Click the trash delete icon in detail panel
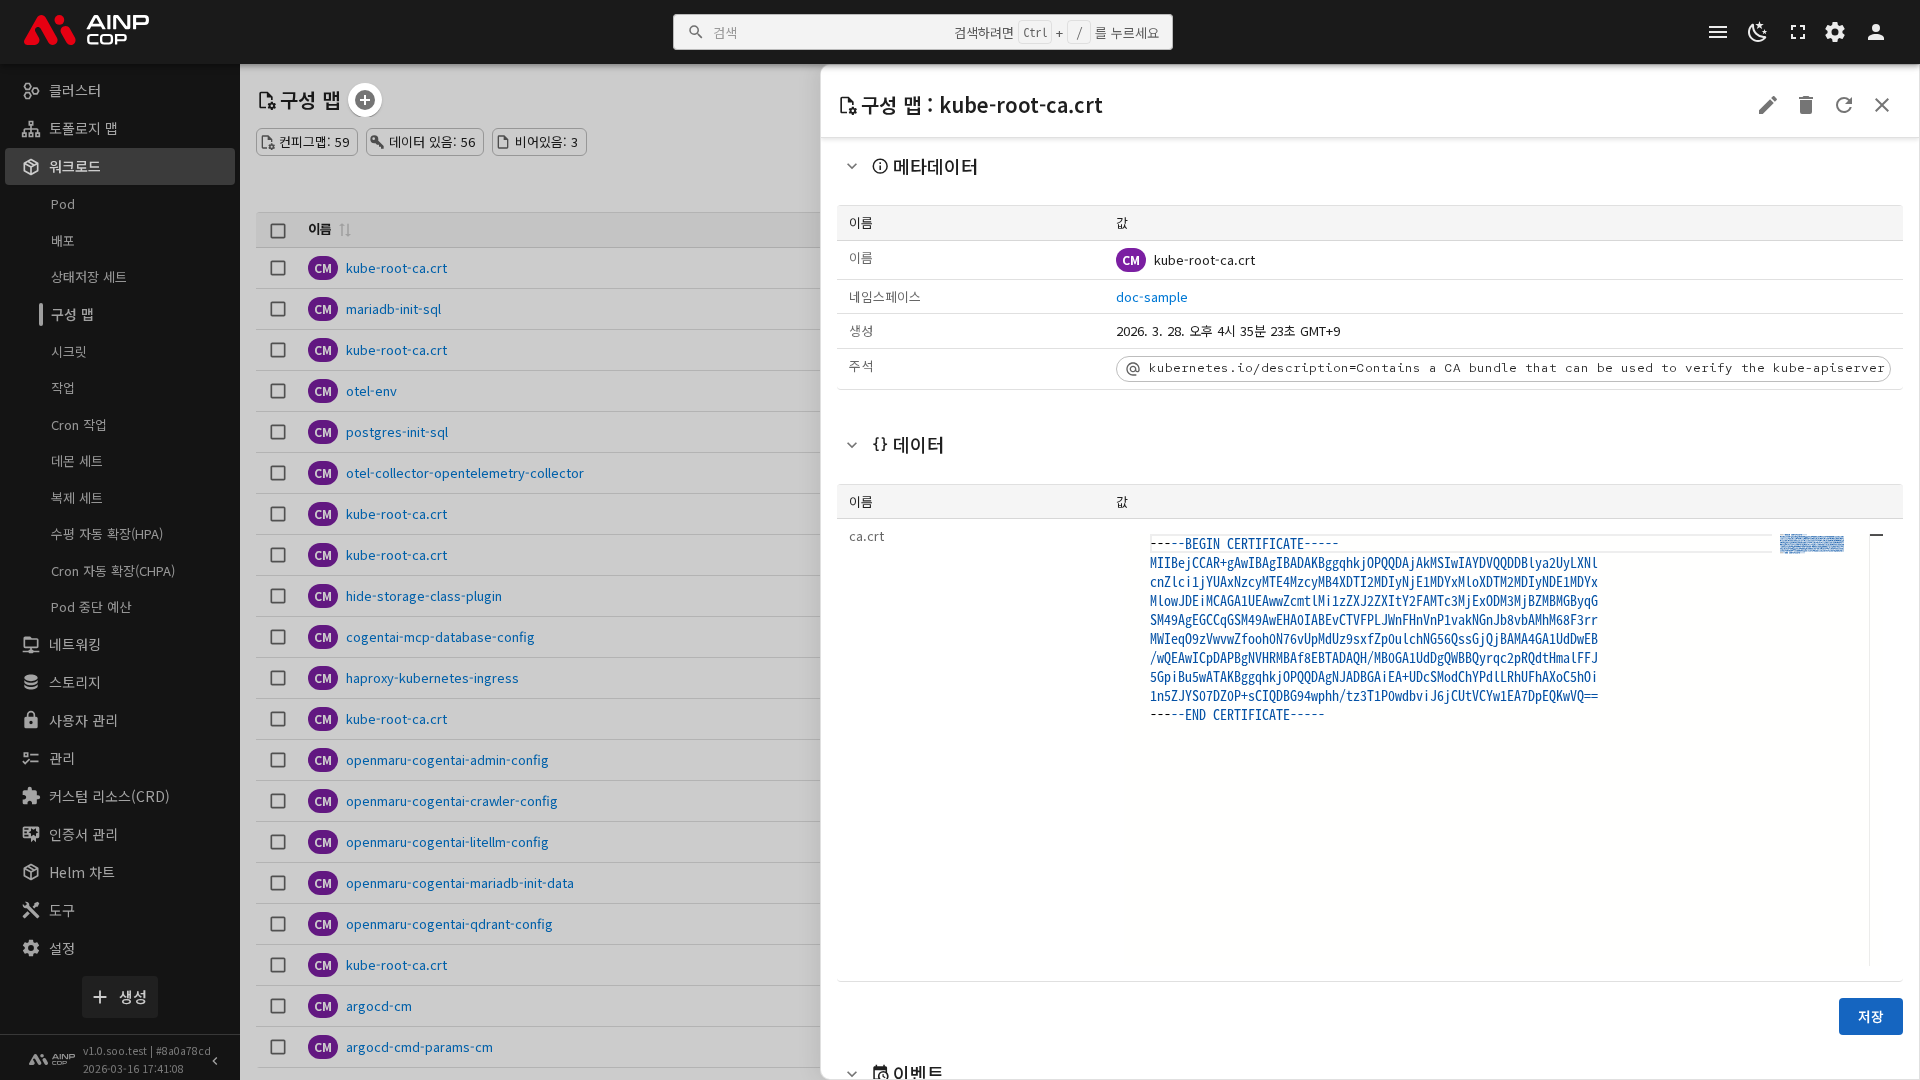The image size is (1920, 1080). click(x=1805, y=105)
